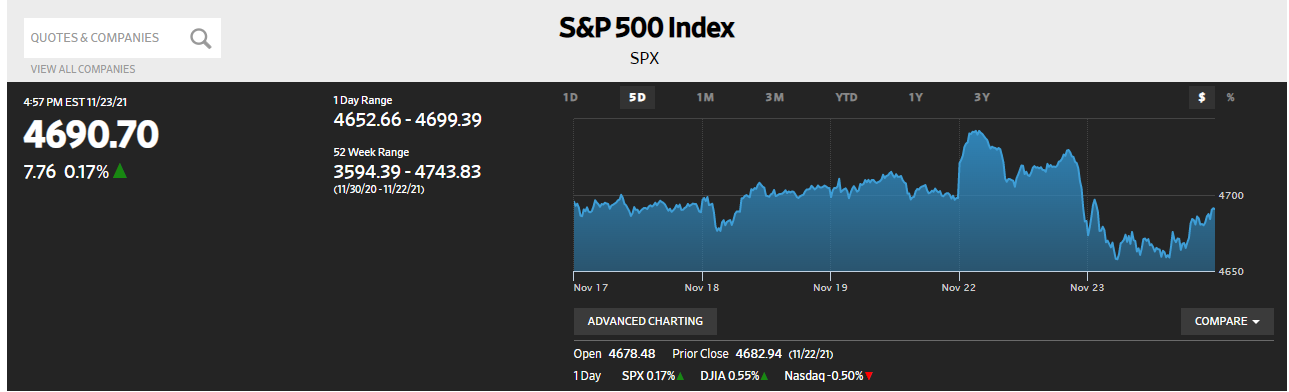The image size is (1289, 392).
Task: Switch chart to 1M range
Action: pos(705,97)
